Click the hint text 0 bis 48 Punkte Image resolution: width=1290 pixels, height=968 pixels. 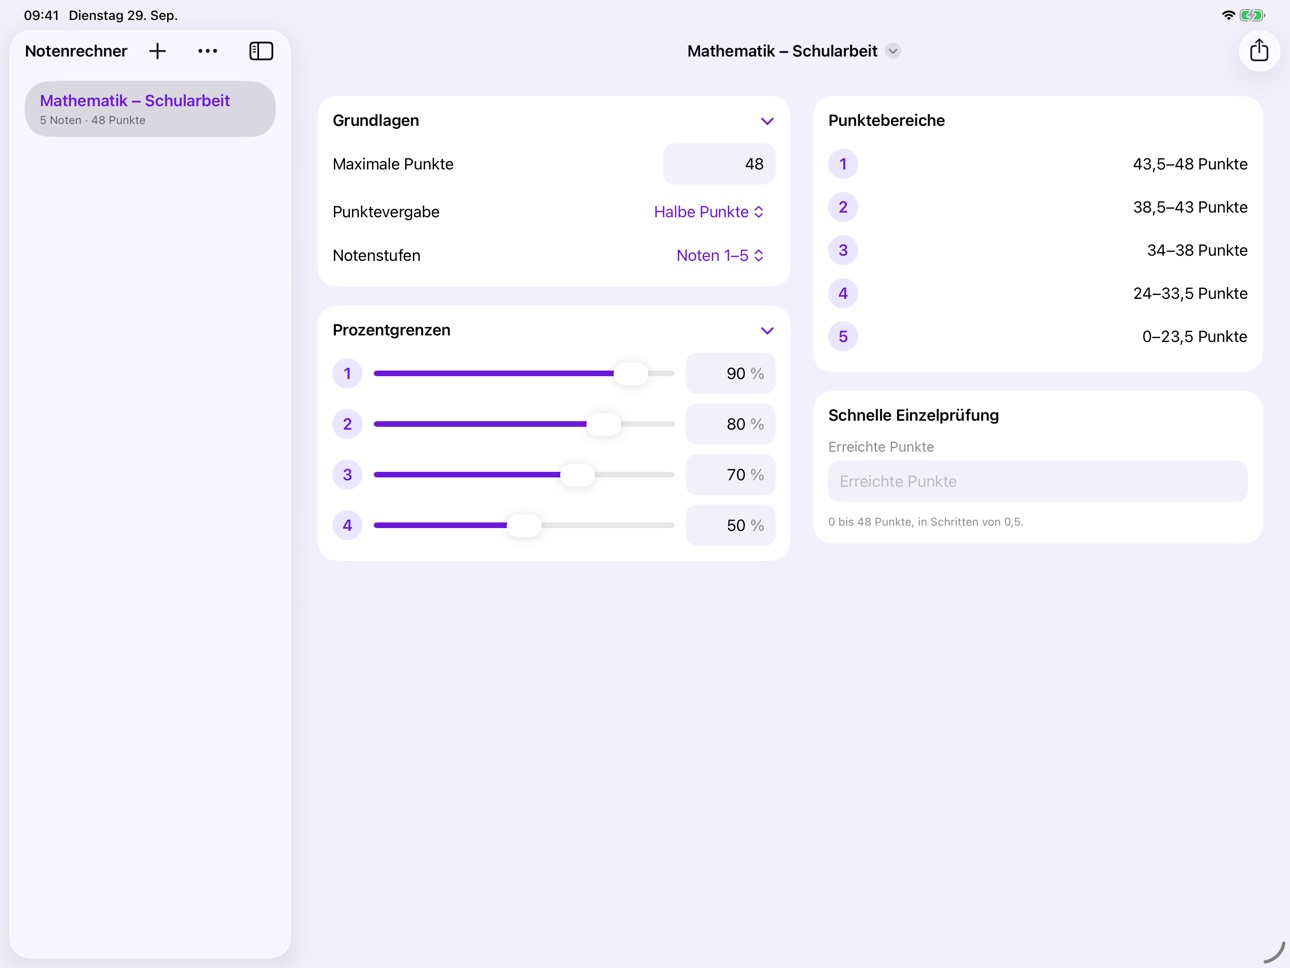(925, 522)
